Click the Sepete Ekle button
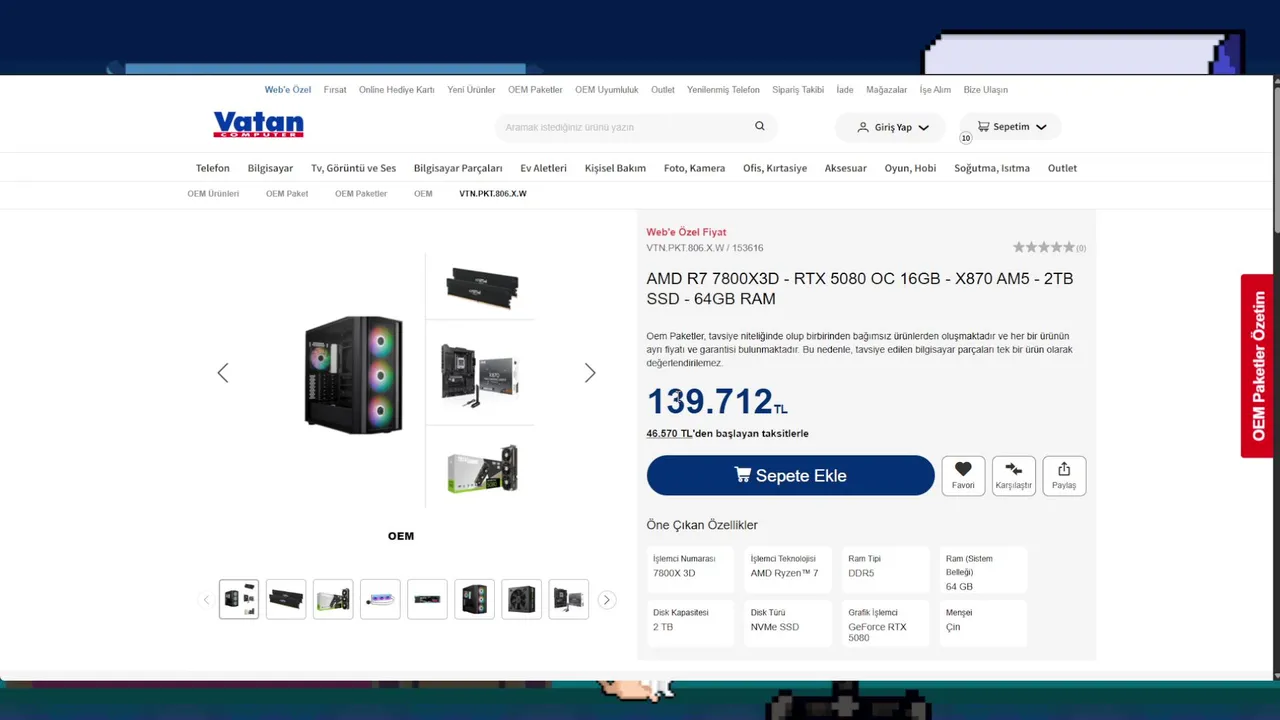 click(791, 475)
